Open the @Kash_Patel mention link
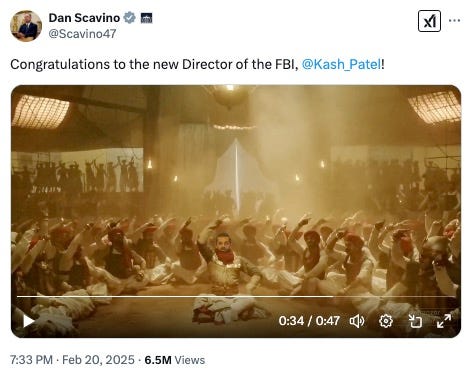Screen dimensions: 474x377 (341, 64)
